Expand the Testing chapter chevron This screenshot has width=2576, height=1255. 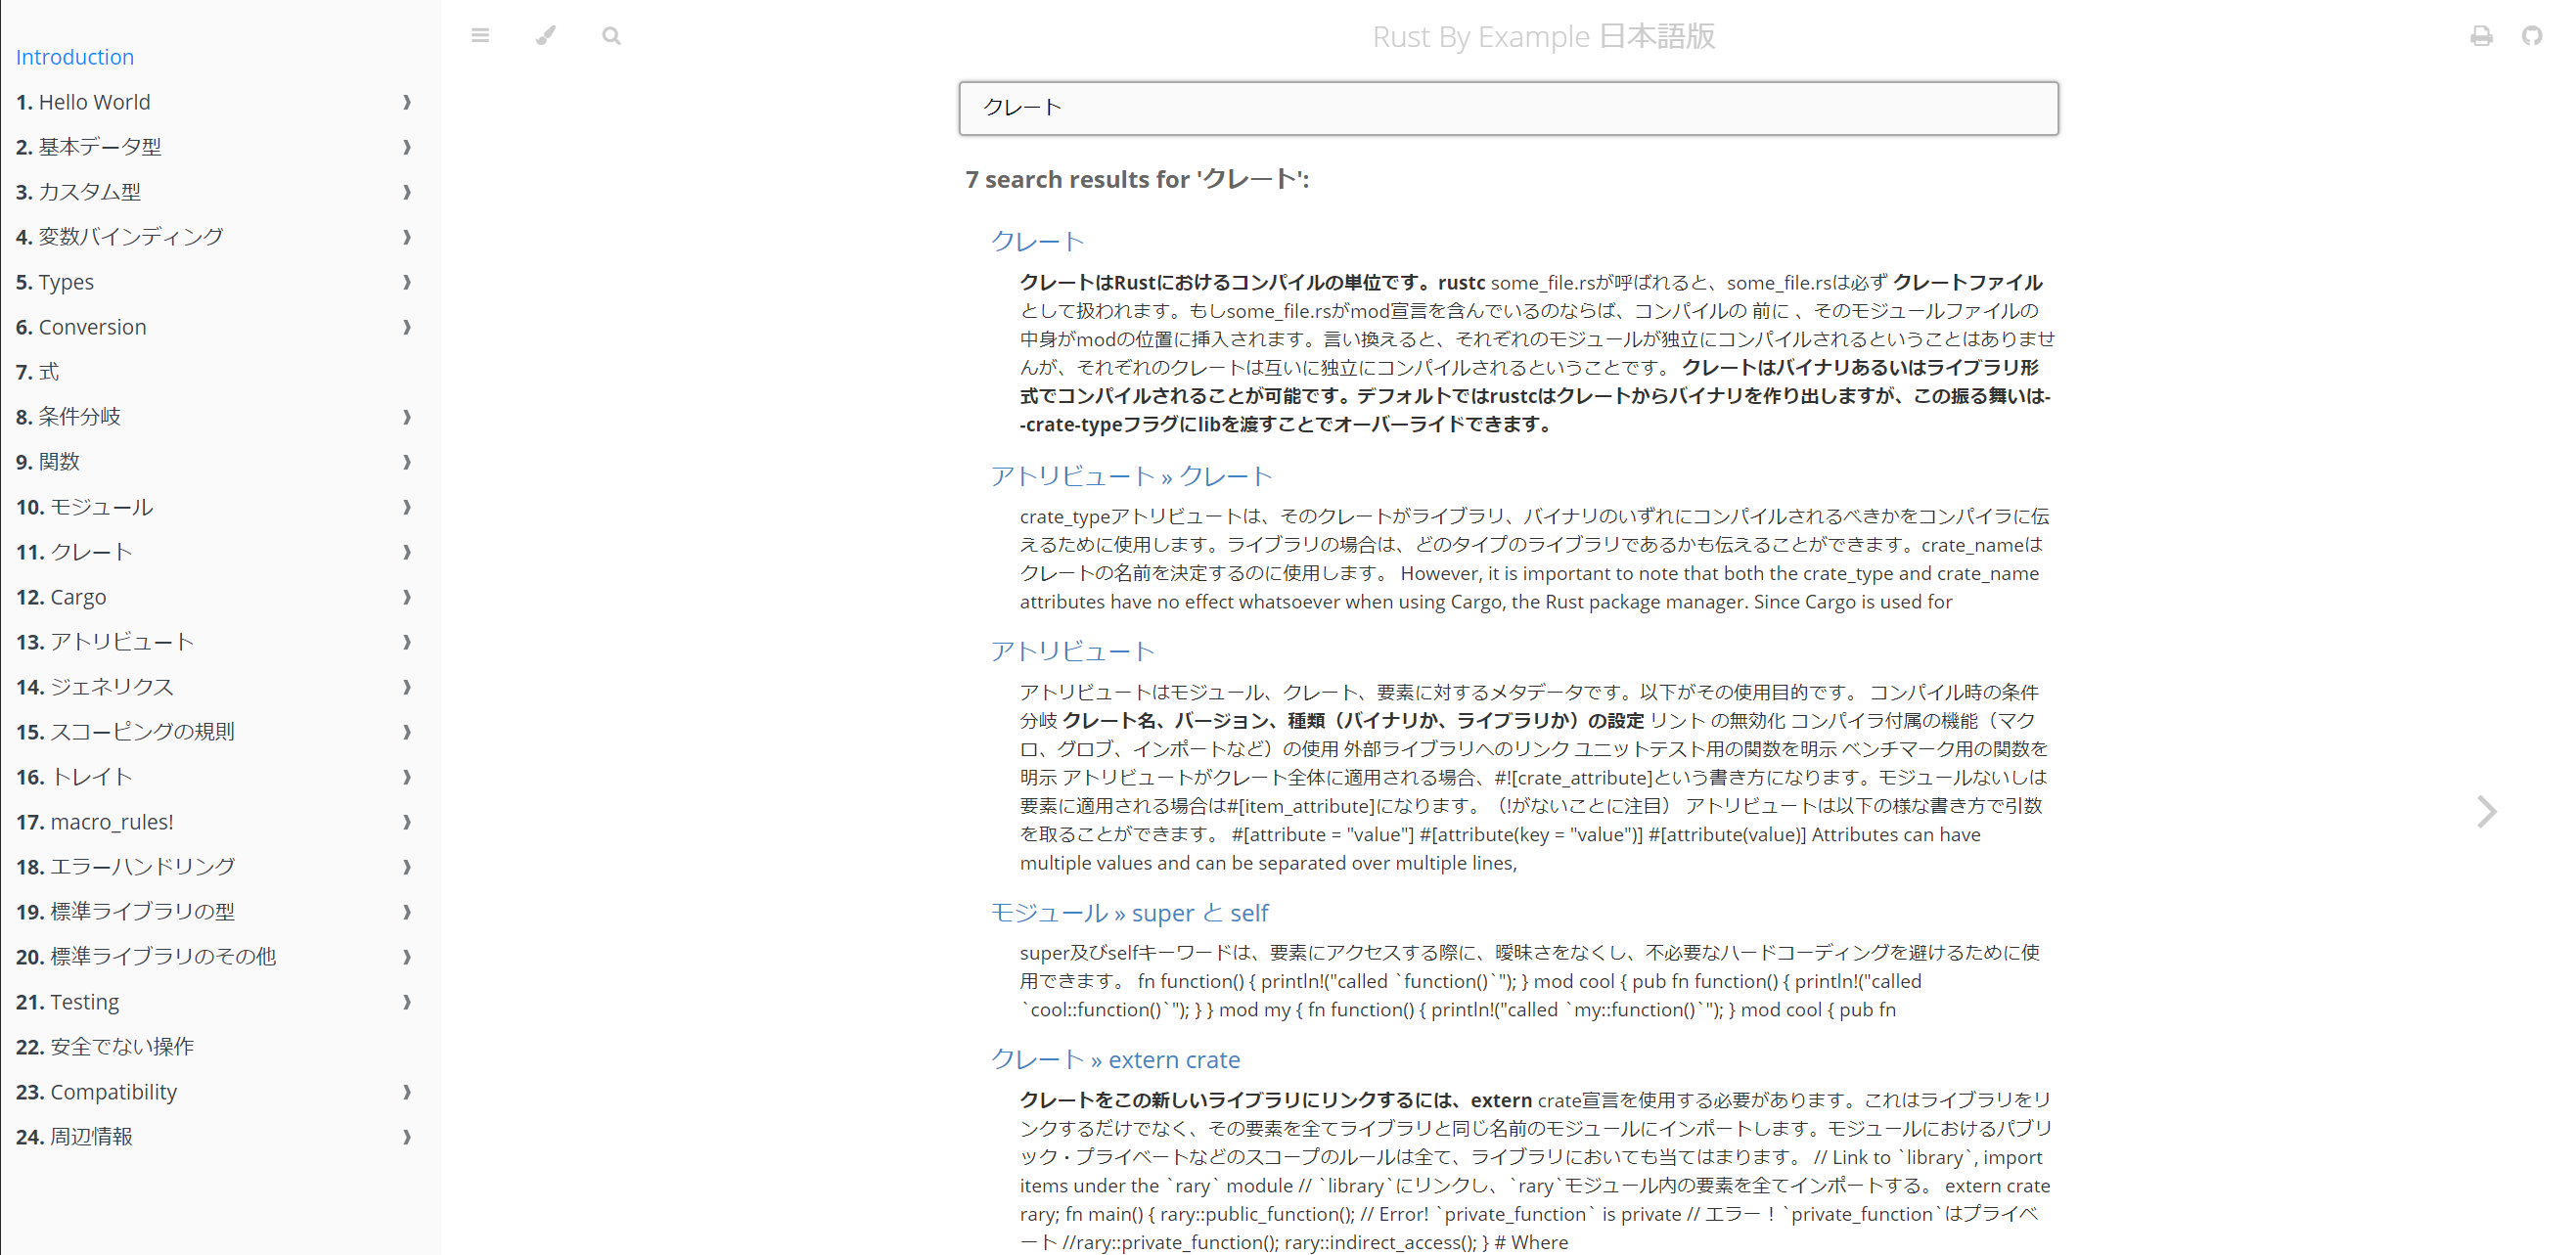pos(406,1001)
